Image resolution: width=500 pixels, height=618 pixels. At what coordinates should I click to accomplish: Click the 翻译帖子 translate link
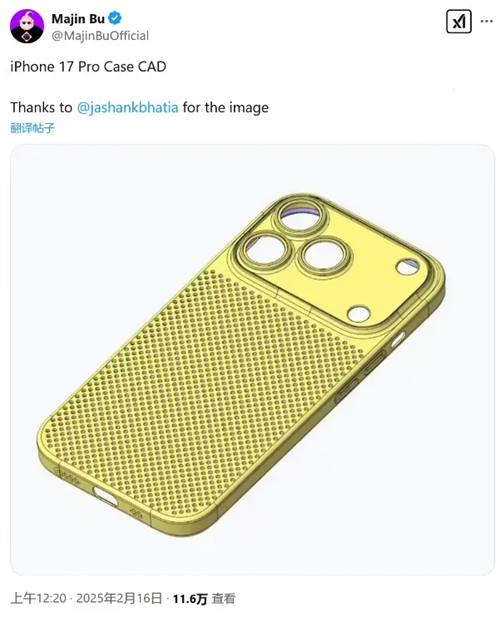(32, 128)
